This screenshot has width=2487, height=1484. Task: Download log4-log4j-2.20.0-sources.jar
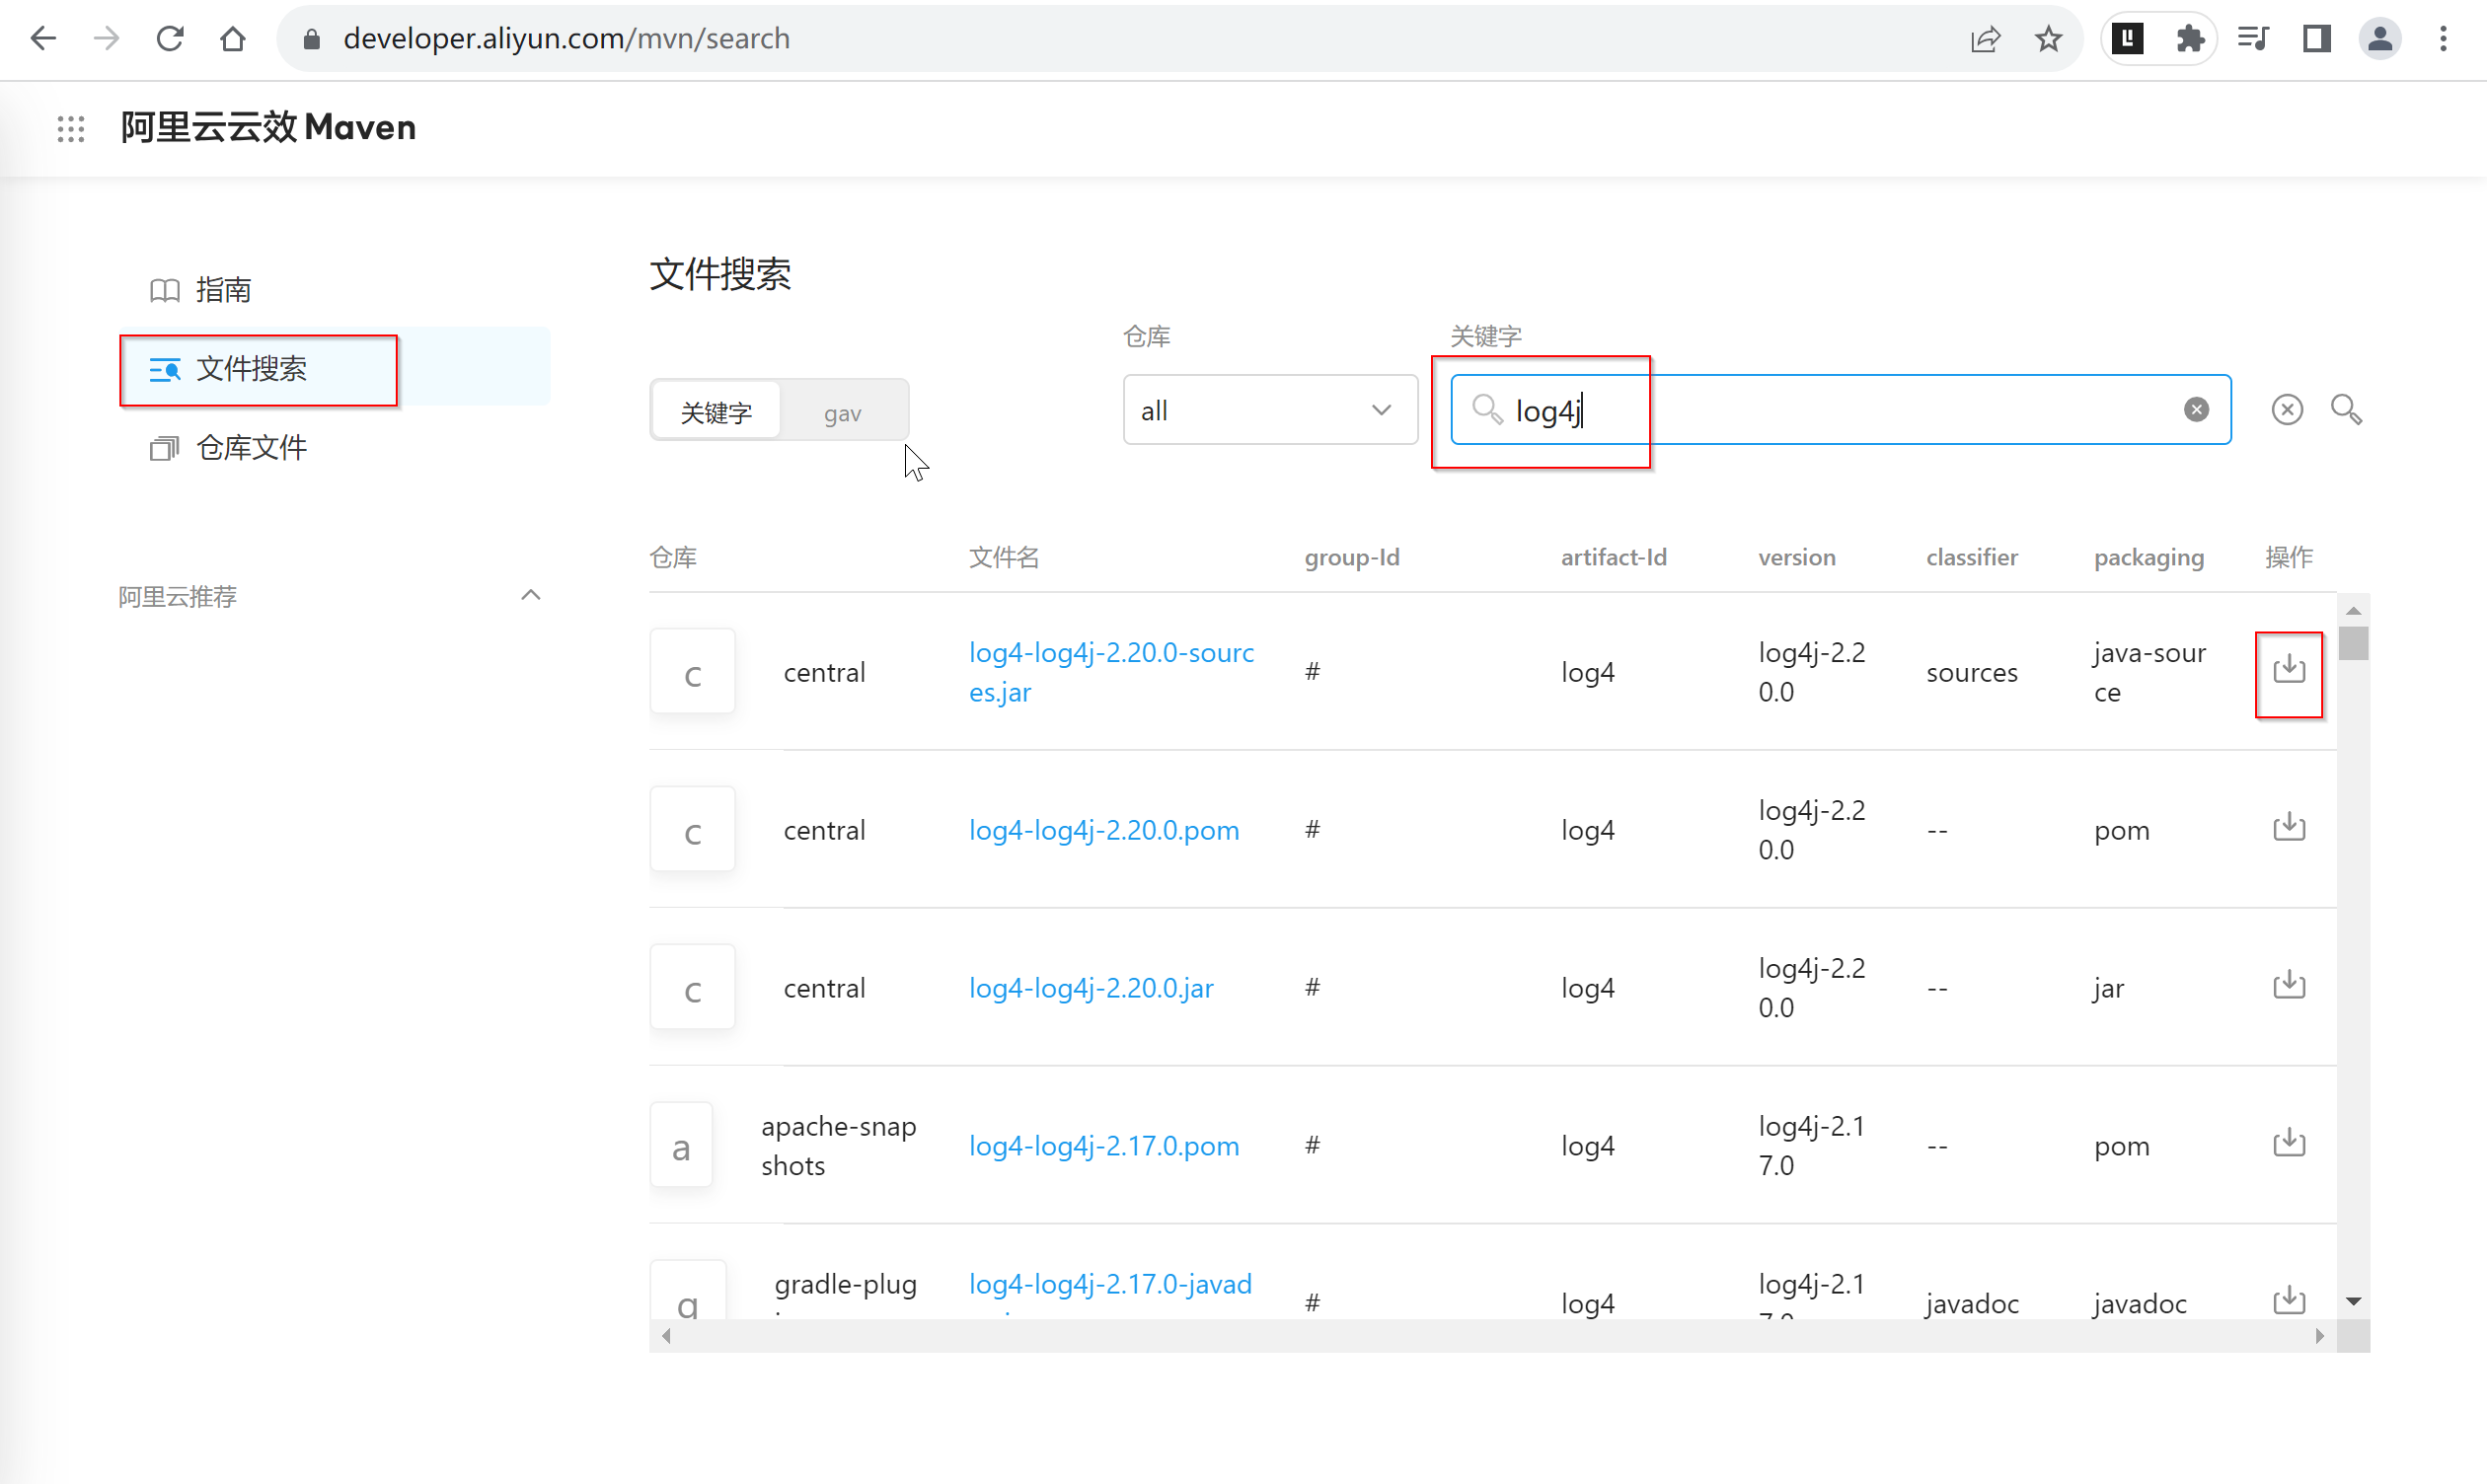point(2289,669)
